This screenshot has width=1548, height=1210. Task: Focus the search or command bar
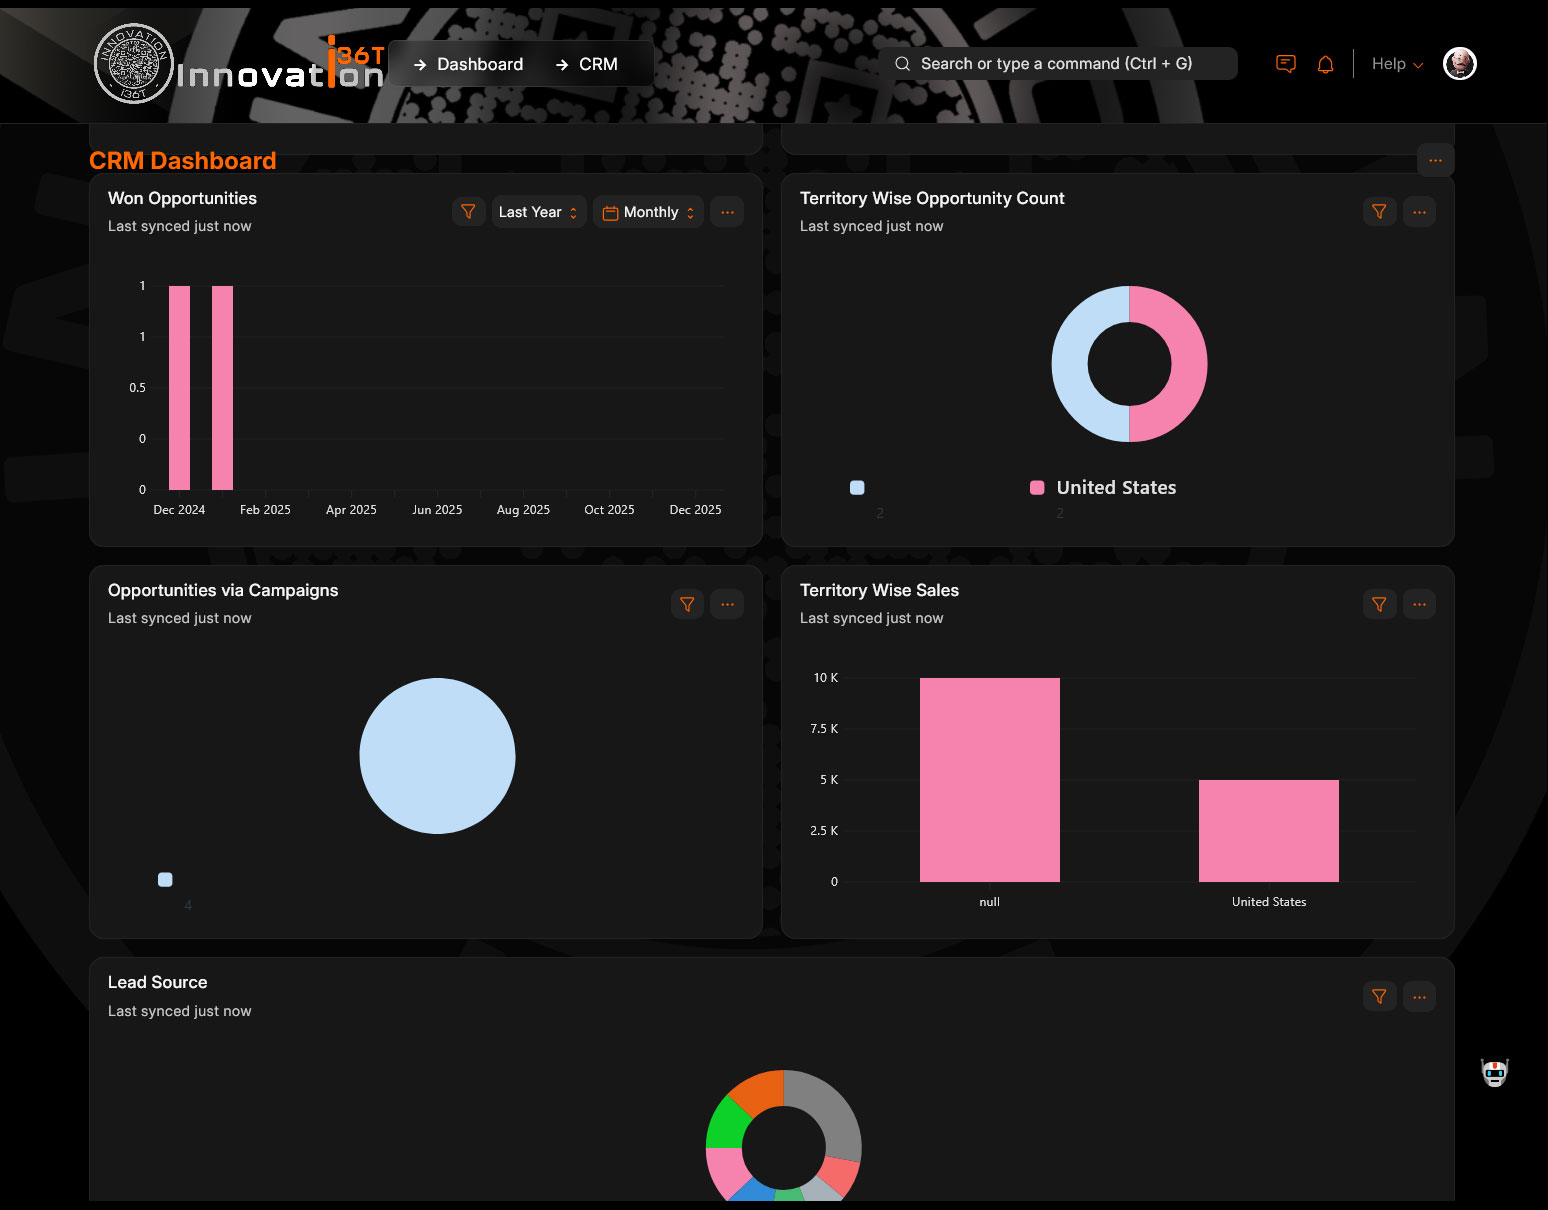(1056, 64)
